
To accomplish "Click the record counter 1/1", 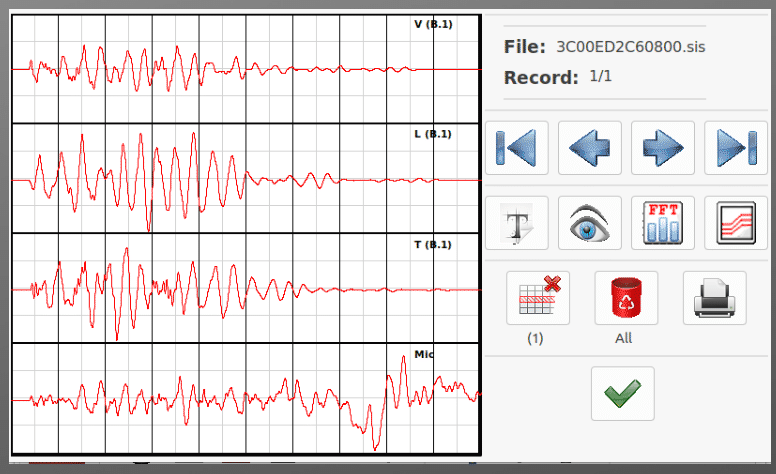I will (x=601, y=76).
